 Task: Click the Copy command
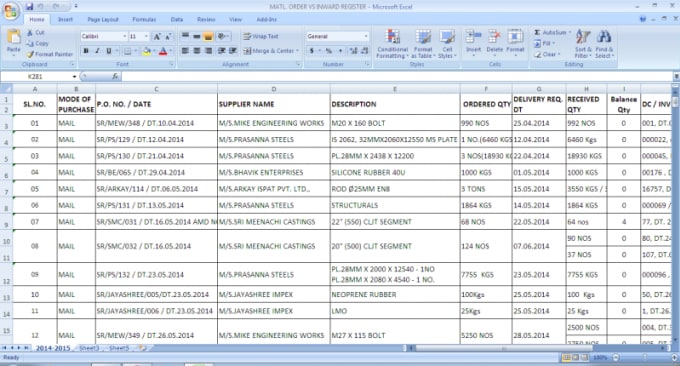coord(37,43)
